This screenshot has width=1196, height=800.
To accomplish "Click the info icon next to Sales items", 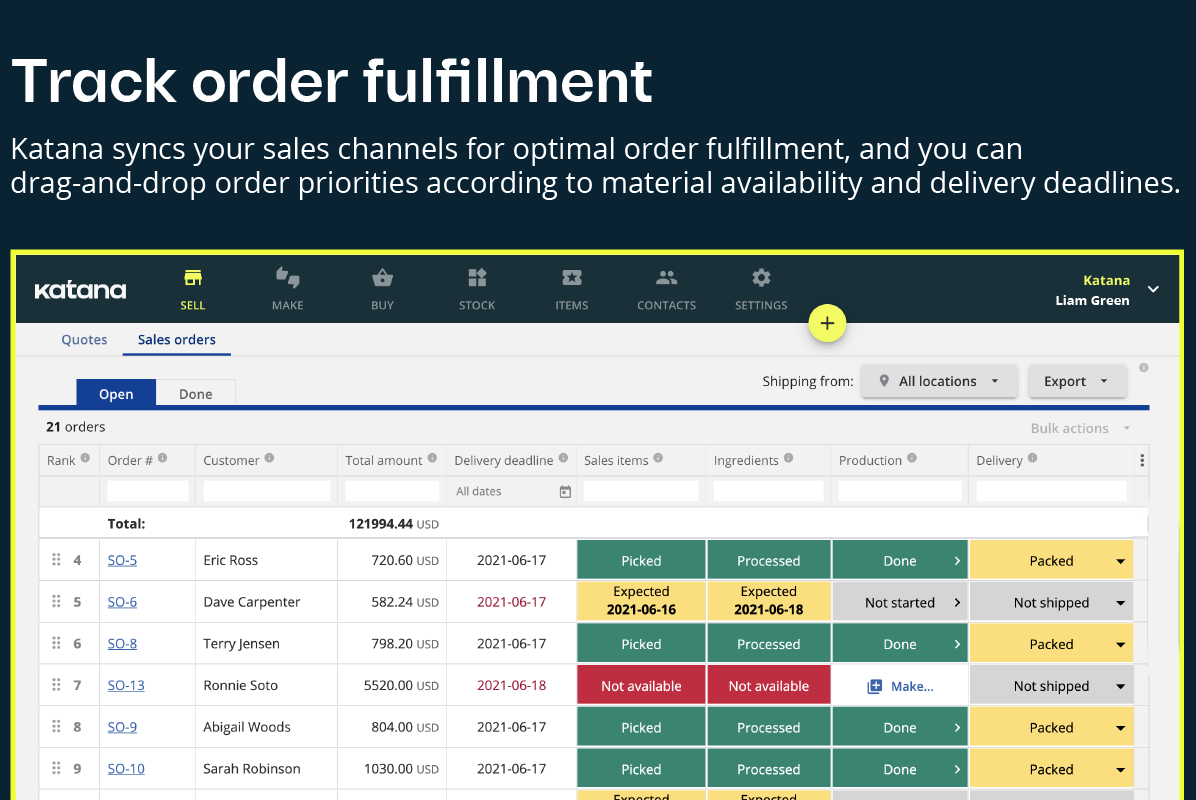I will pos(658,458).
